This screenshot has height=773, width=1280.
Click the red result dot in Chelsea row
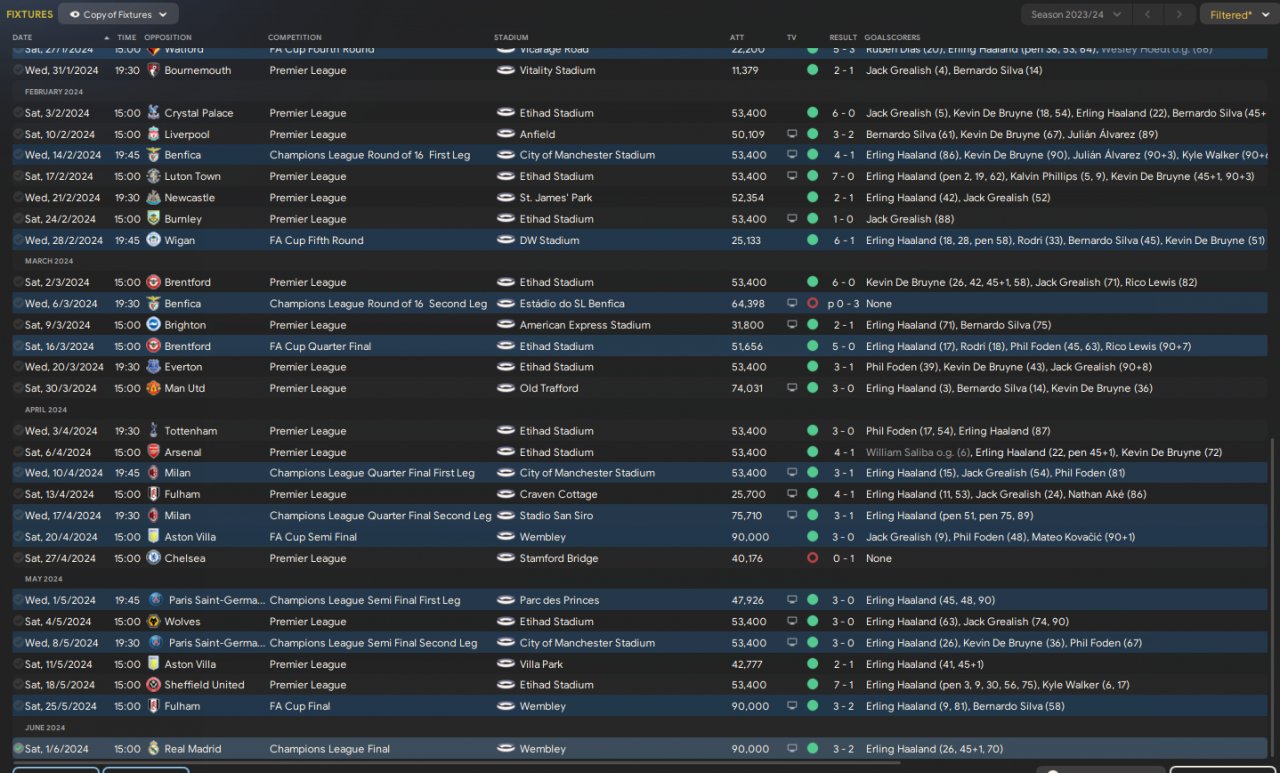[x=812, y=558]
